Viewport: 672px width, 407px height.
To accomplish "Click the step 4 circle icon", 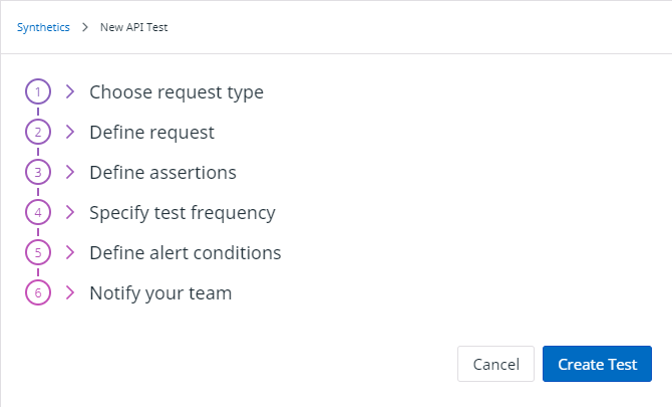I will [x=38, y=212].
